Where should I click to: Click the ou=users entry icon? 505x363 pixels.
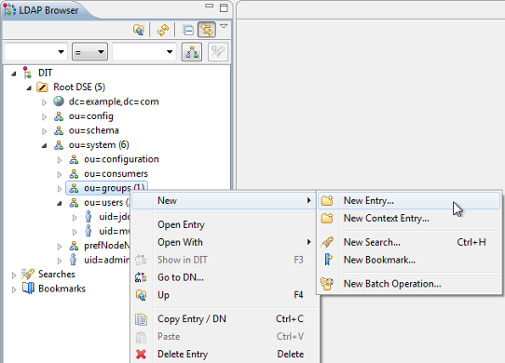click(x=74, y=202)
